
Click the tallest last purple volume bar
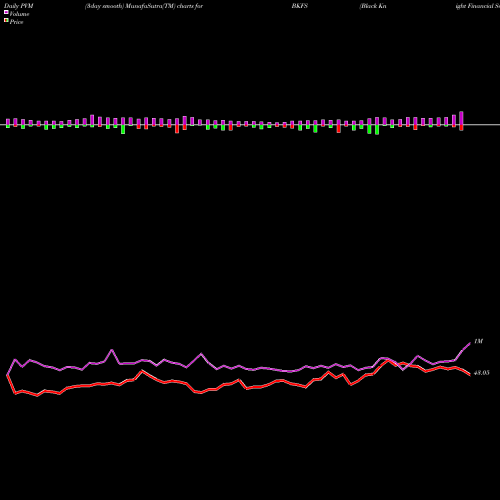(x=461, y=118)
